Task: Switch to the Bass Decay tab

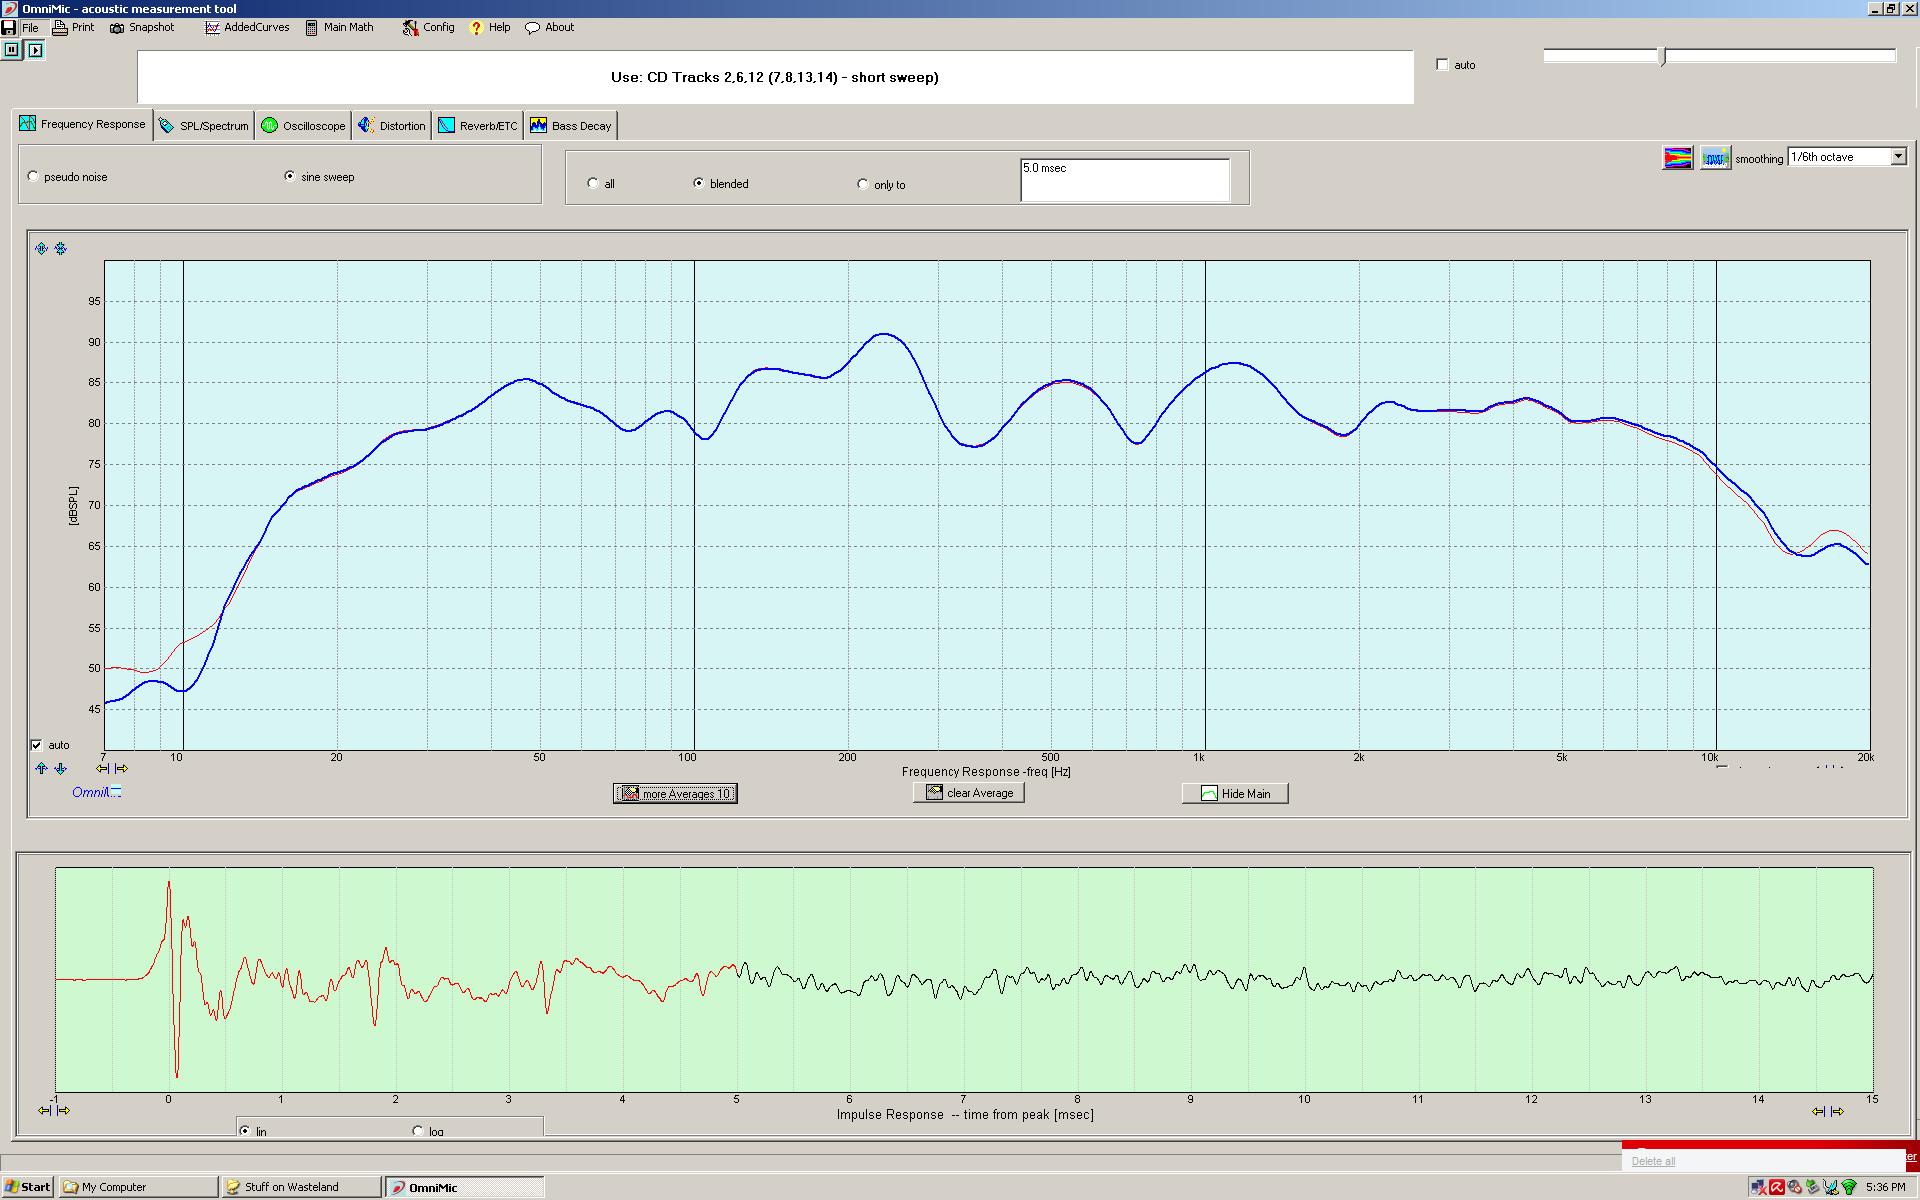Action: (x=570, y=126)
